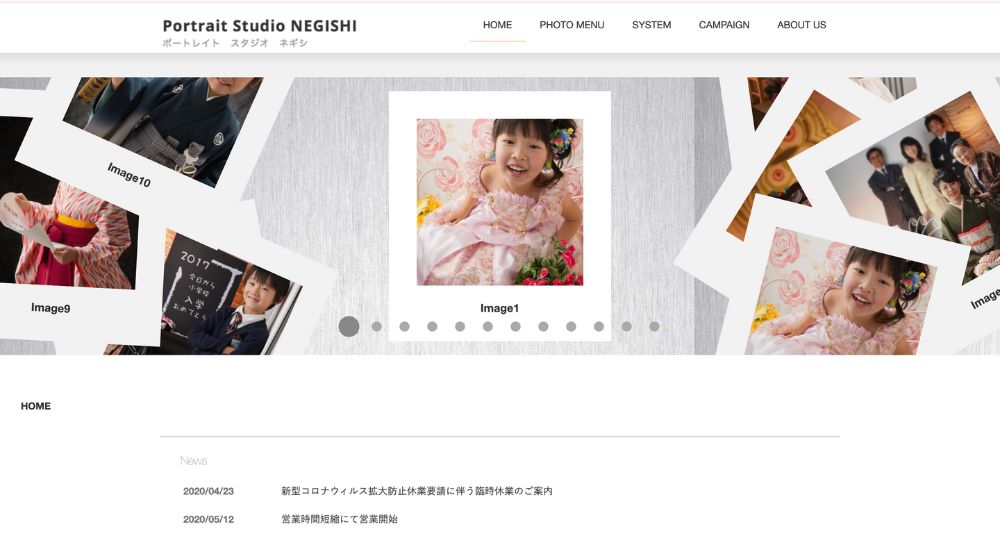1000x540 pixels.
Task: Click the Image10 caption label
Action: (129, 175)
